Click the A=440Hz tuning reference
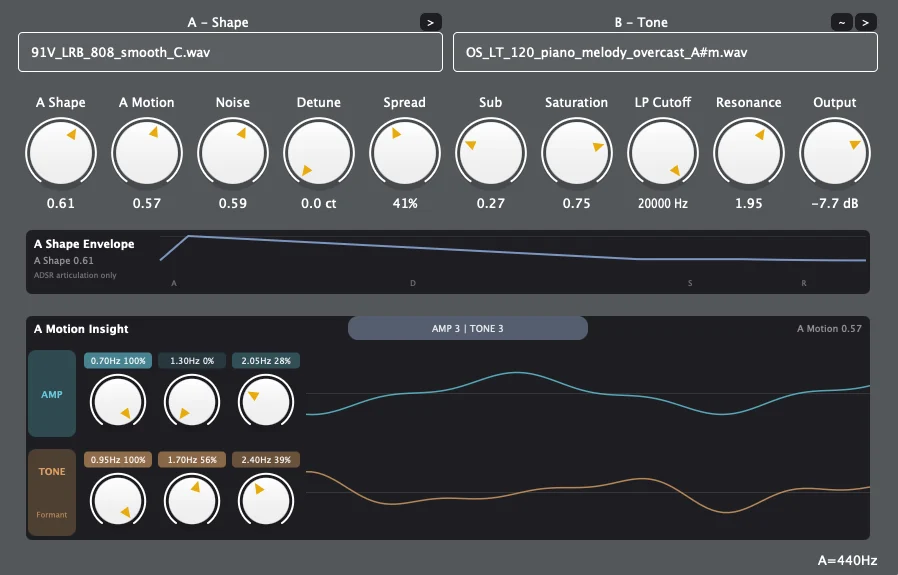 pos(849,561)
